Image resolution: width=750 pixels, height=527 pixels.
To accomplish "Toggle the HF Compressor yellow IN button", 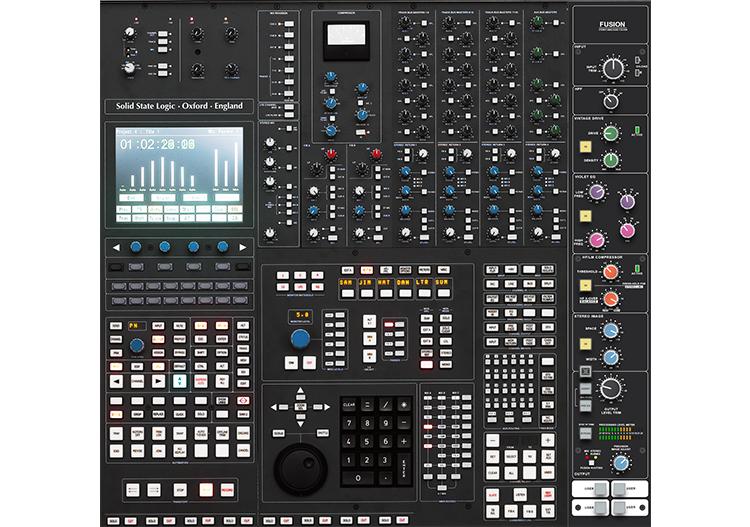I will (x=585, y=285).
